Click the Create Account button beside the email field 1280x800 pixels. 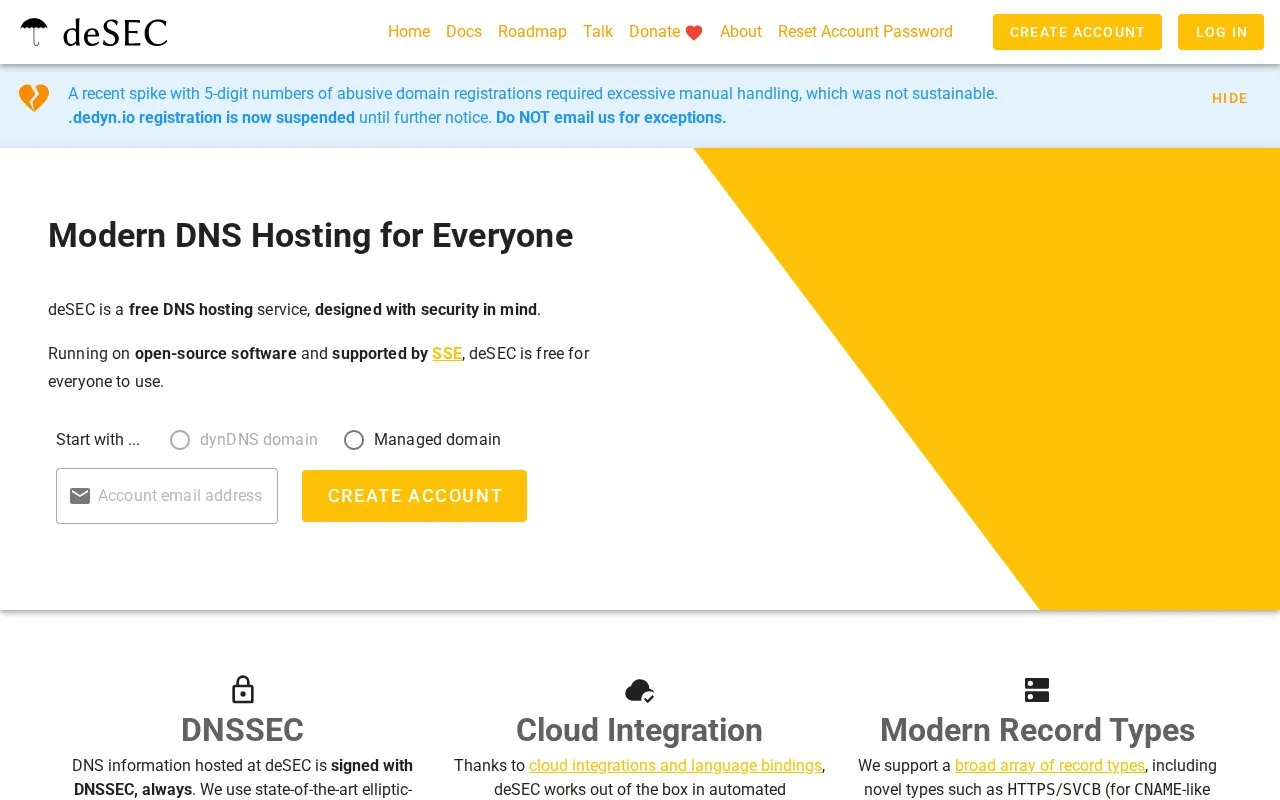414,496
